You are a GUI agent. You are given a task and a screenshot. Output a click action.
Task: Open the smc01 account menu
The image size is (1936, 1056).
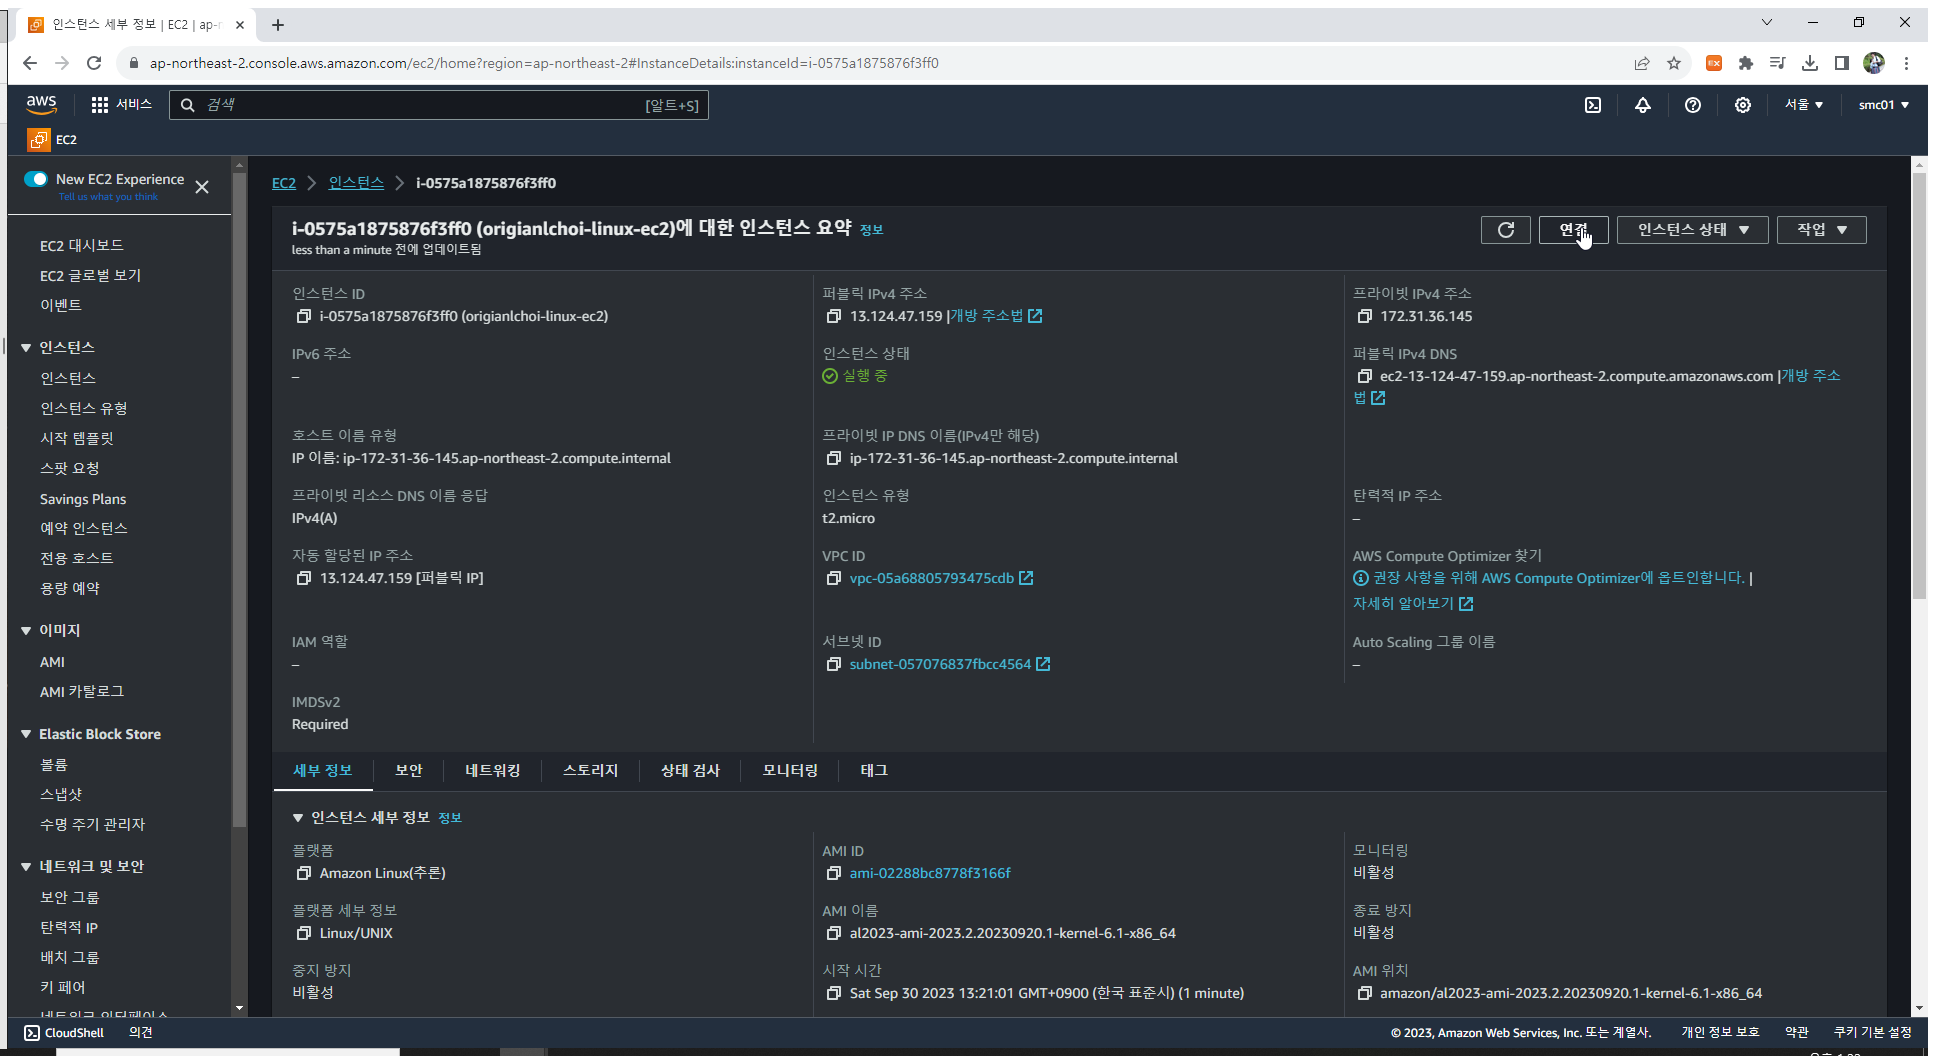click(x=1884, y=105)
